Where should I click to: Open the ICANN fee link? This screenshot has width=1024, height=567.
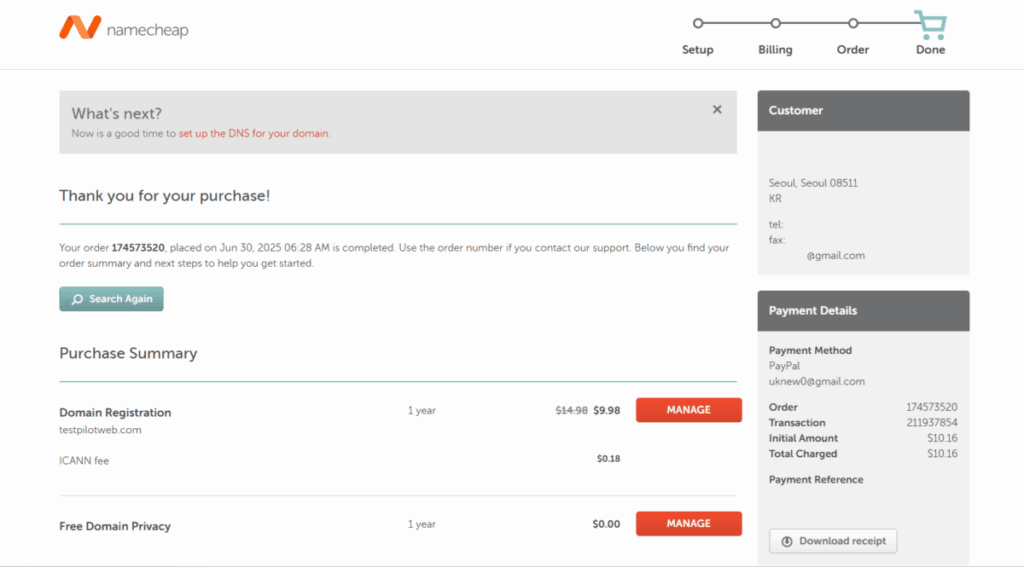coord(84,461)
